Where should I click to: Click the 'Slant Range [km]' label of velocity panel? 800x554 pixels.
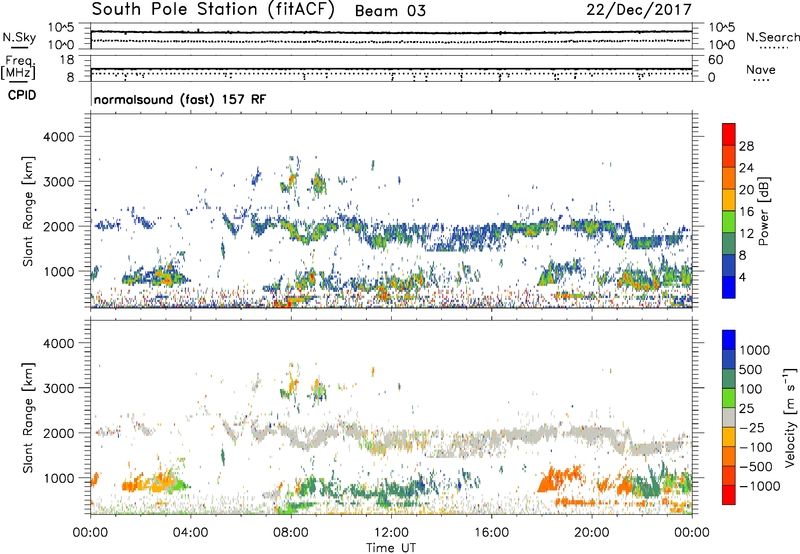pyautogui.click(x=29, y=418)
